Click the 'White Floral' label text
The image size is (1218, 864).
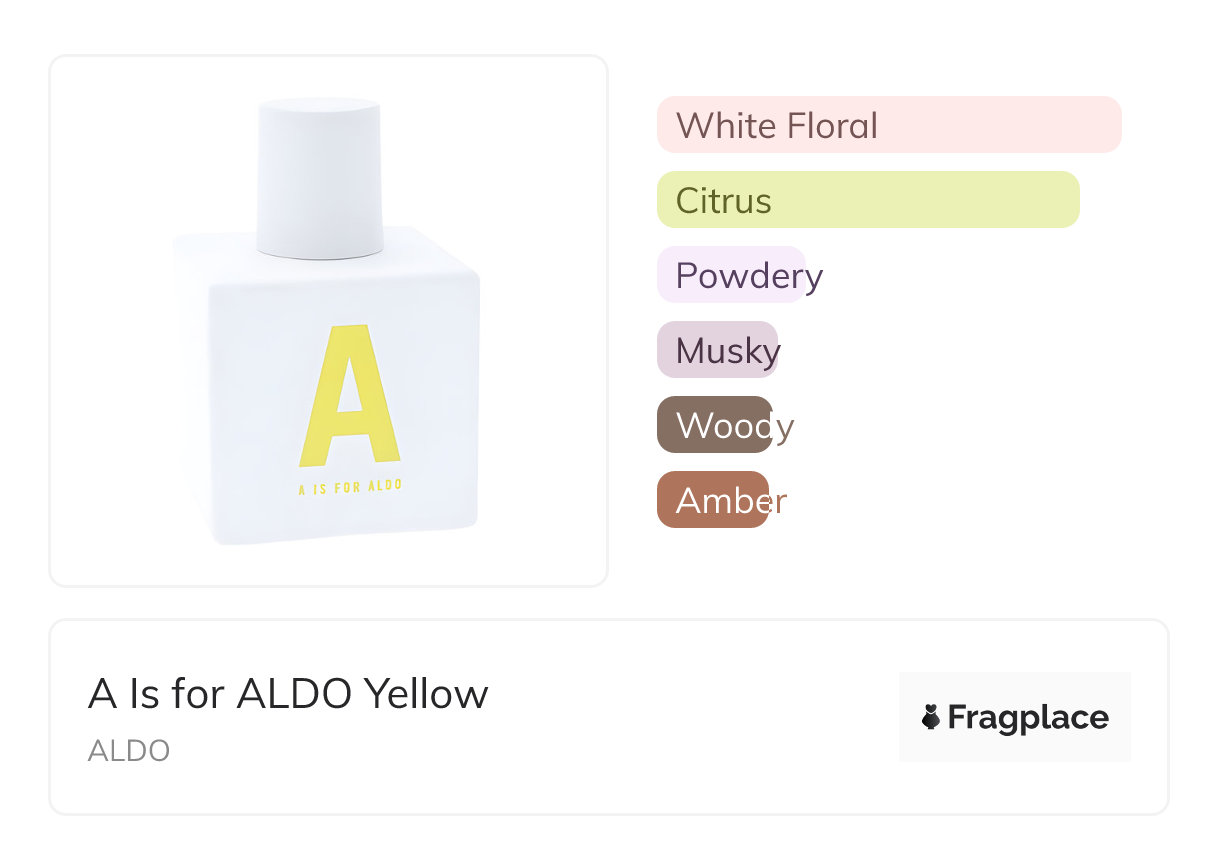pyautogui.click(x=777, y=126)
